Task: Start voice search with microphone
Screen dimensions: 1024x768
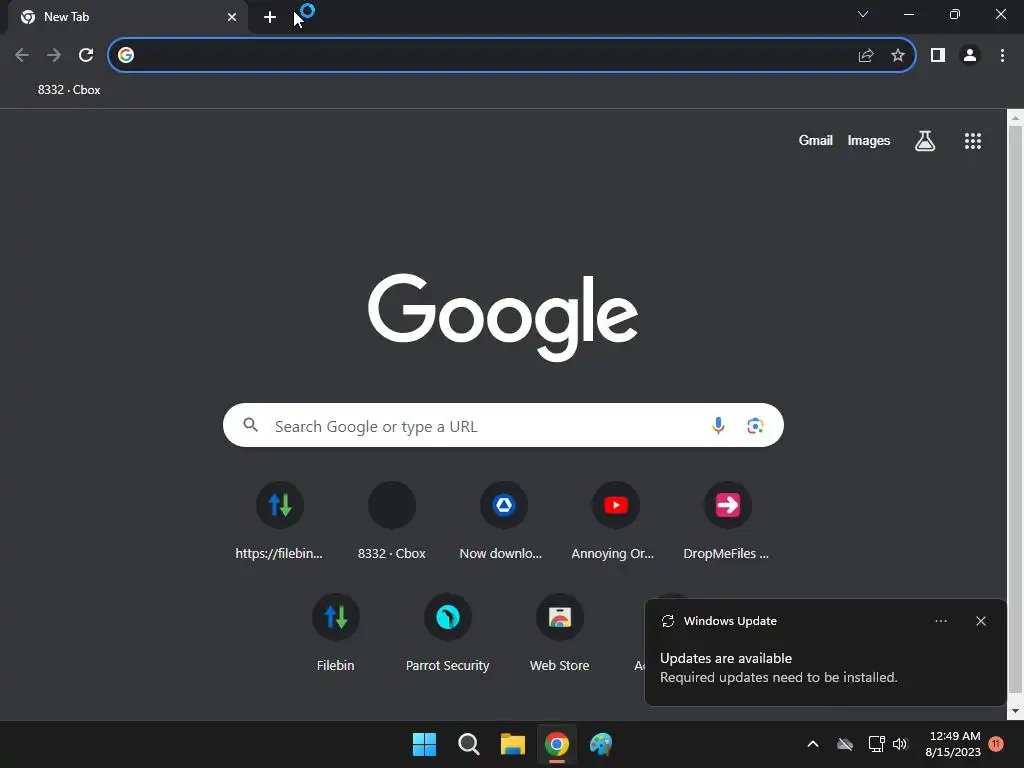Action: pos(718,425)
